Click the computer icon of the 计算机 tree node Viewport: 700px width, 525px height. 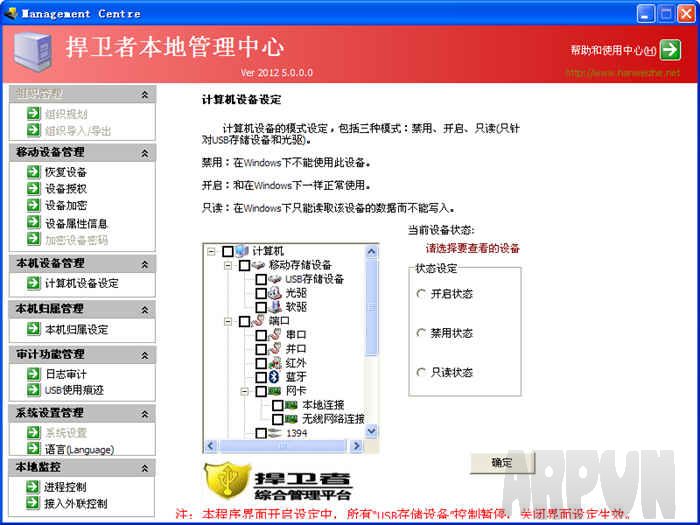pos(242,251)
